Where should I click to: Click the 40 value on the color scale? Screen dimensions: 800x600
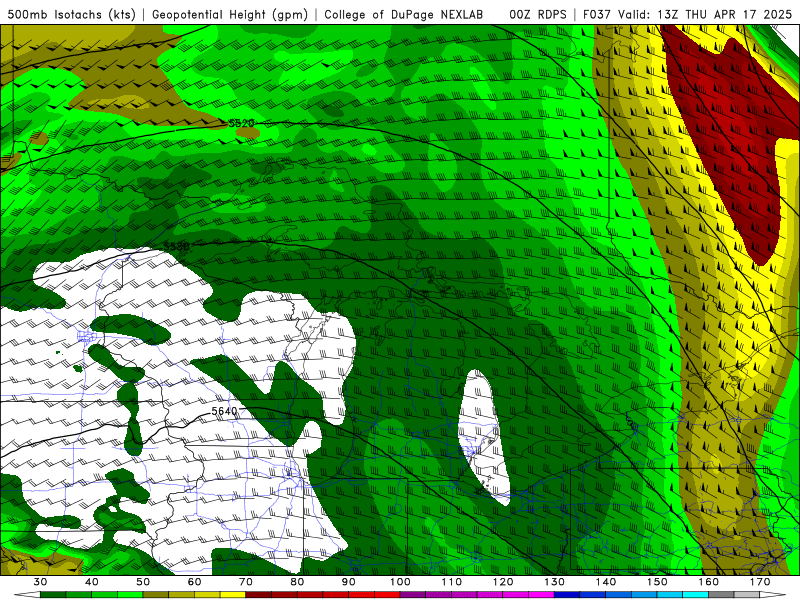92,582
